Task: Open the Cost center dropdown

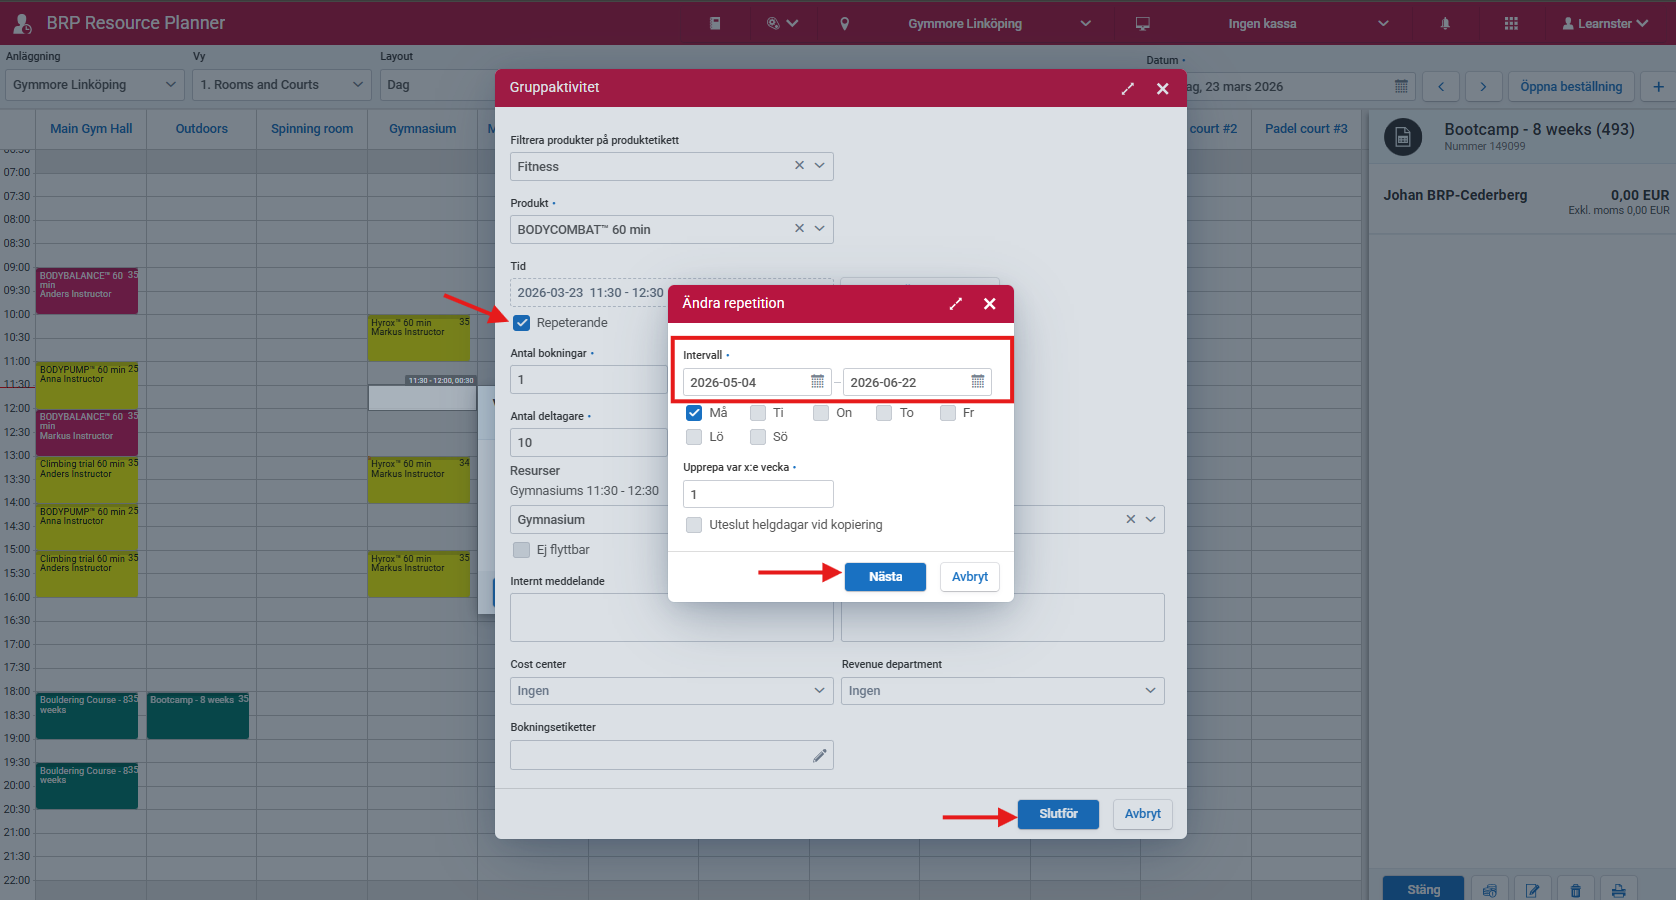Action: [x=671, y=691]
